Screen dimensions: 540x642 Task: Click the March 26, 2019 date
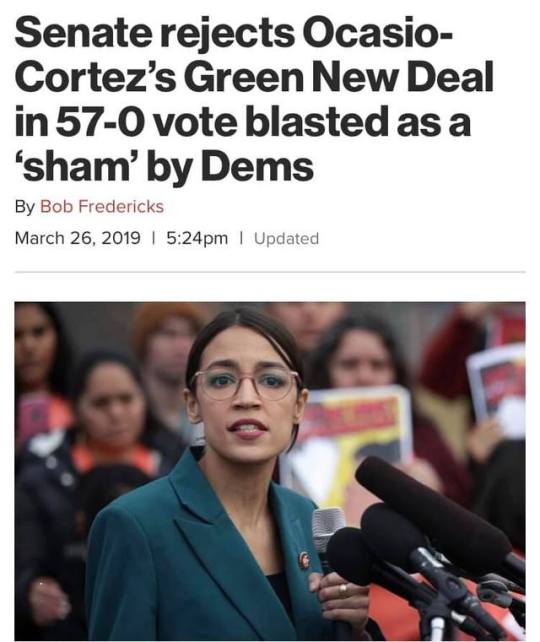[x=78, y=238]
